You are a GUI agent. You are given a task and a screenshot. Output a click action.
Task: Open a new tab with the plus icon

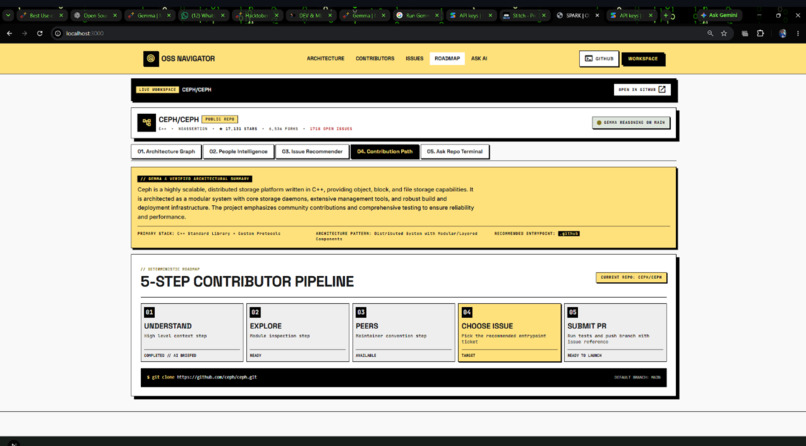pos(666,15)
